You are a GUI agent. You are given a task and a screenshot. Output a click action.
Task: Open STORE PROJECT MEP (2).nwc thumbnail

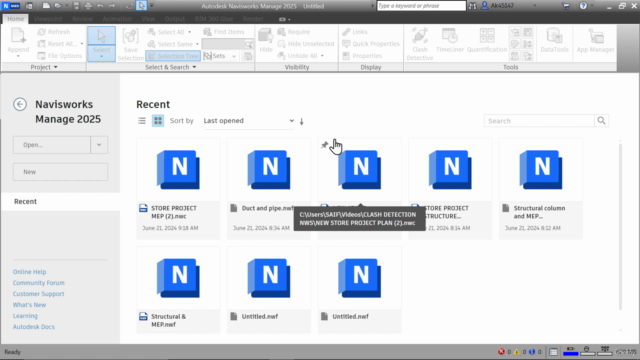coord(178,169)
